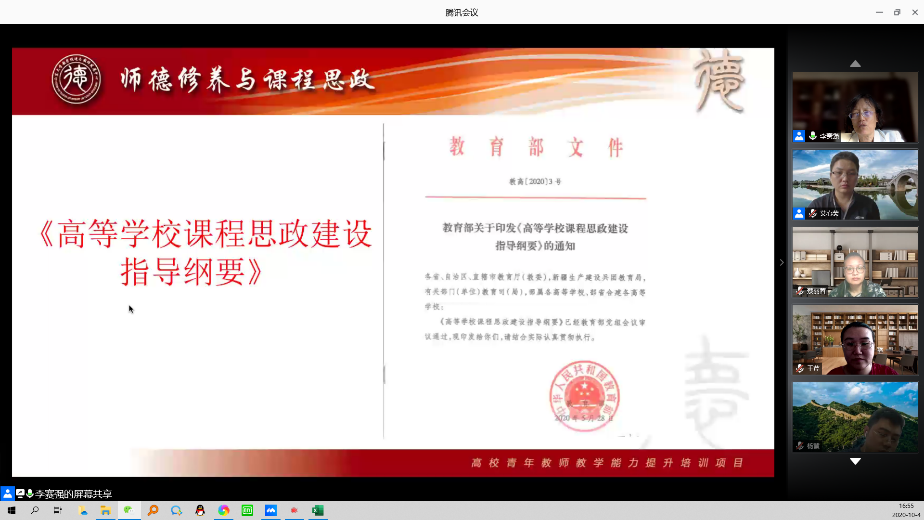Open the orange magnifier search app in taskbar
This screenshot has width=924, height=520.
pyautogui.click(x=153, y=510)
